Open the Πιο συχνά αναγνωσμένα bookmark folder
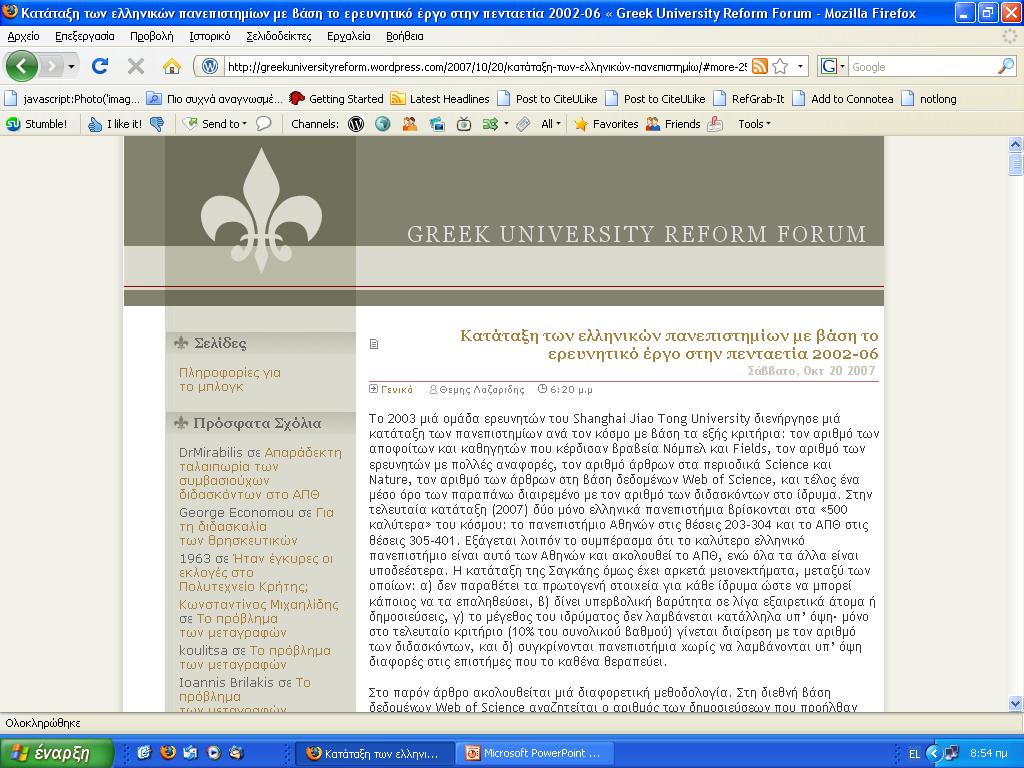Screen dimensions: 1024x768 tap(214, 99)
